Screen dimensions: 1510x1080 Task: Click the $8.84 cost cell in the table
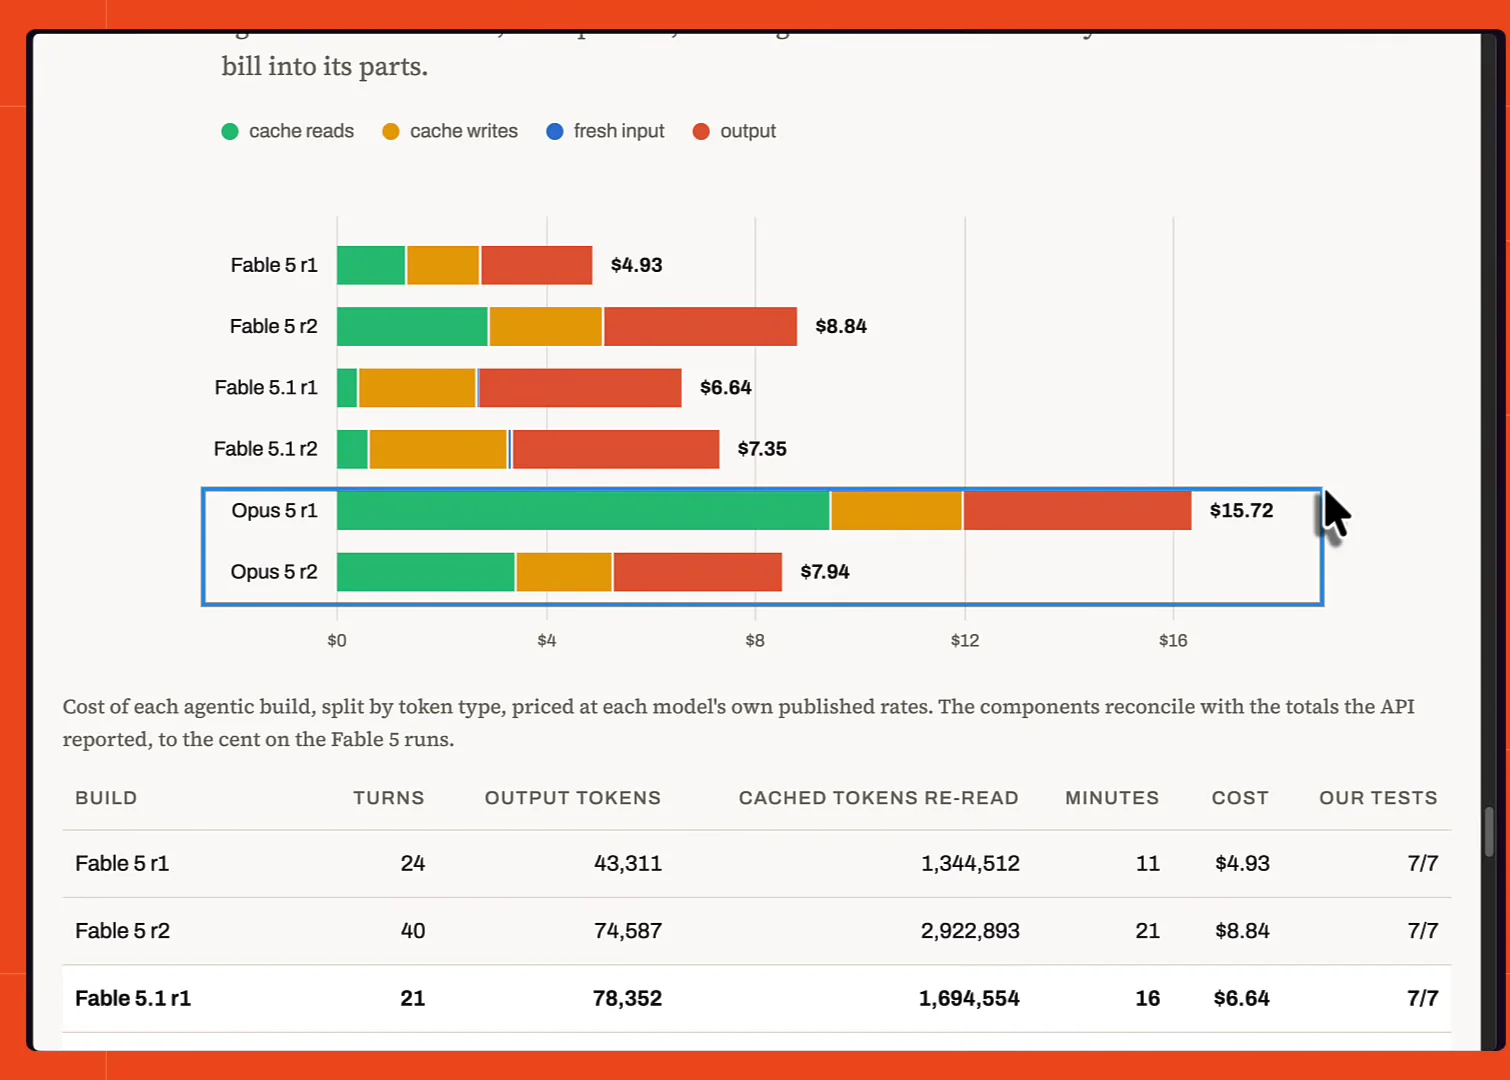pos(1242,931)
